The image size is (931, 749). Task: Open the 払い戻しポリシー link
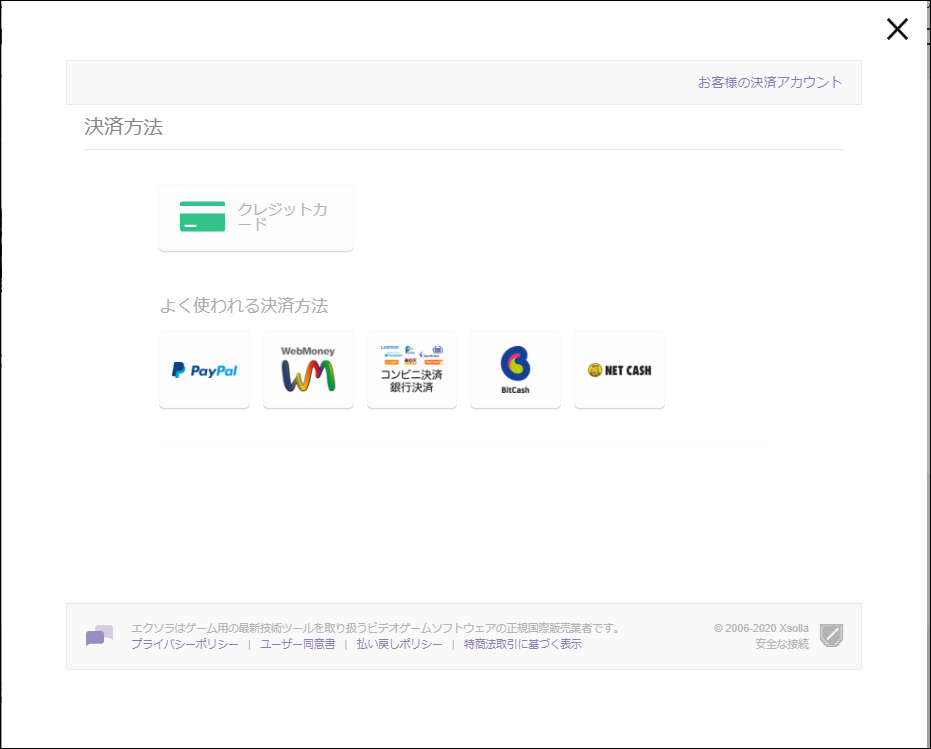coord(399,644)
